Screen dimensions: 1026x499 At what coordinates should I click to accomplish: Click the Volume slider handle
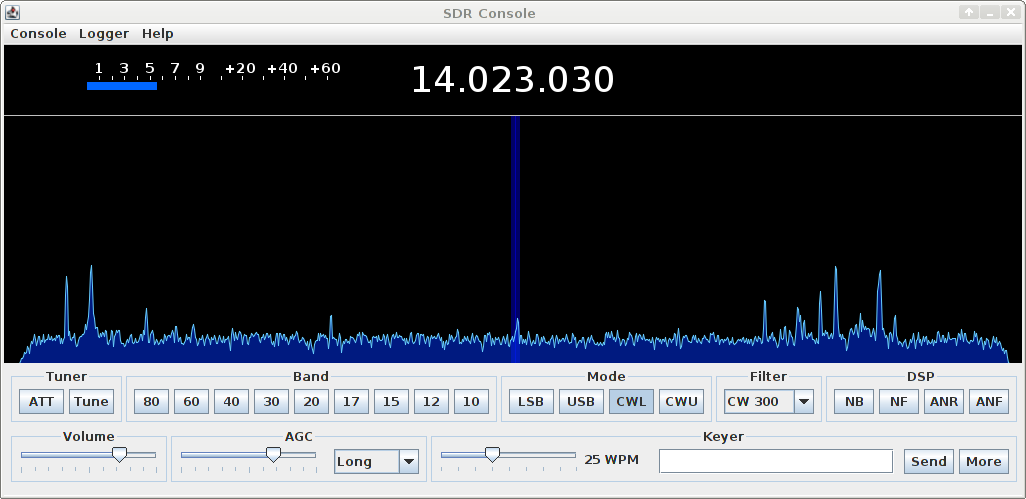tap(119, 454)
